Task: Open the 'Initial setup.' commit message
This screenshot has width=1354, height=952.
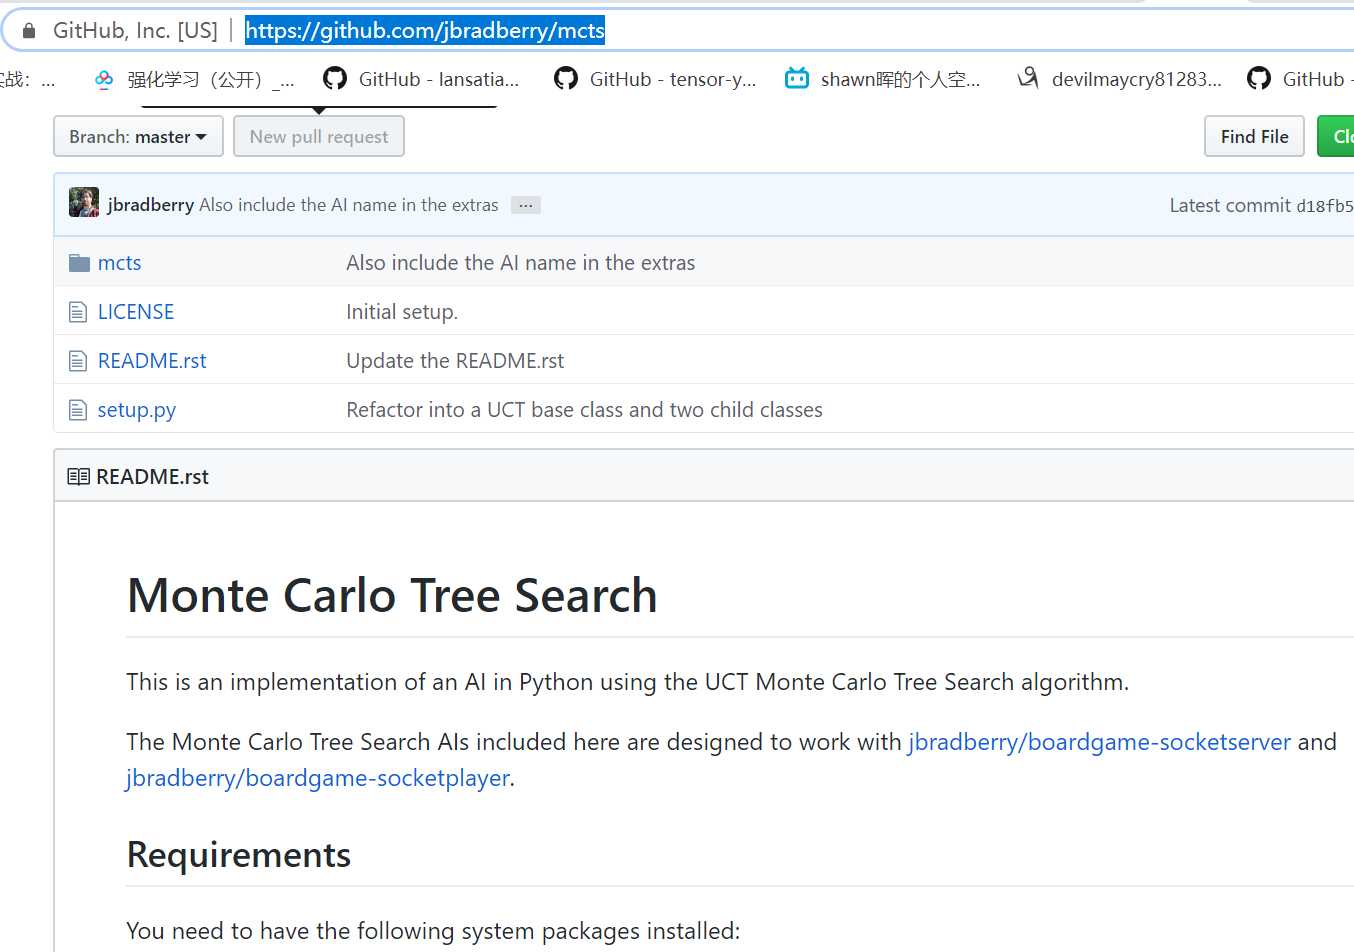Action: 402,312
